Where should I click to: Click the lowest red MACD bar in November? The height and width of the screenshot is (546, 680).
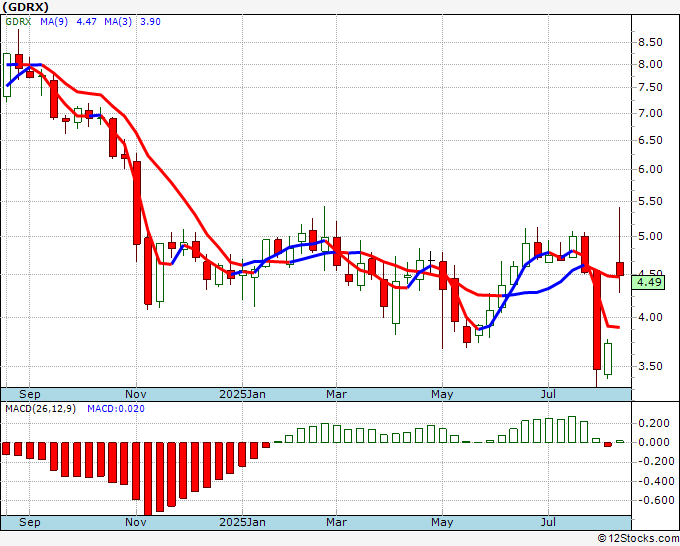point(148,479)
